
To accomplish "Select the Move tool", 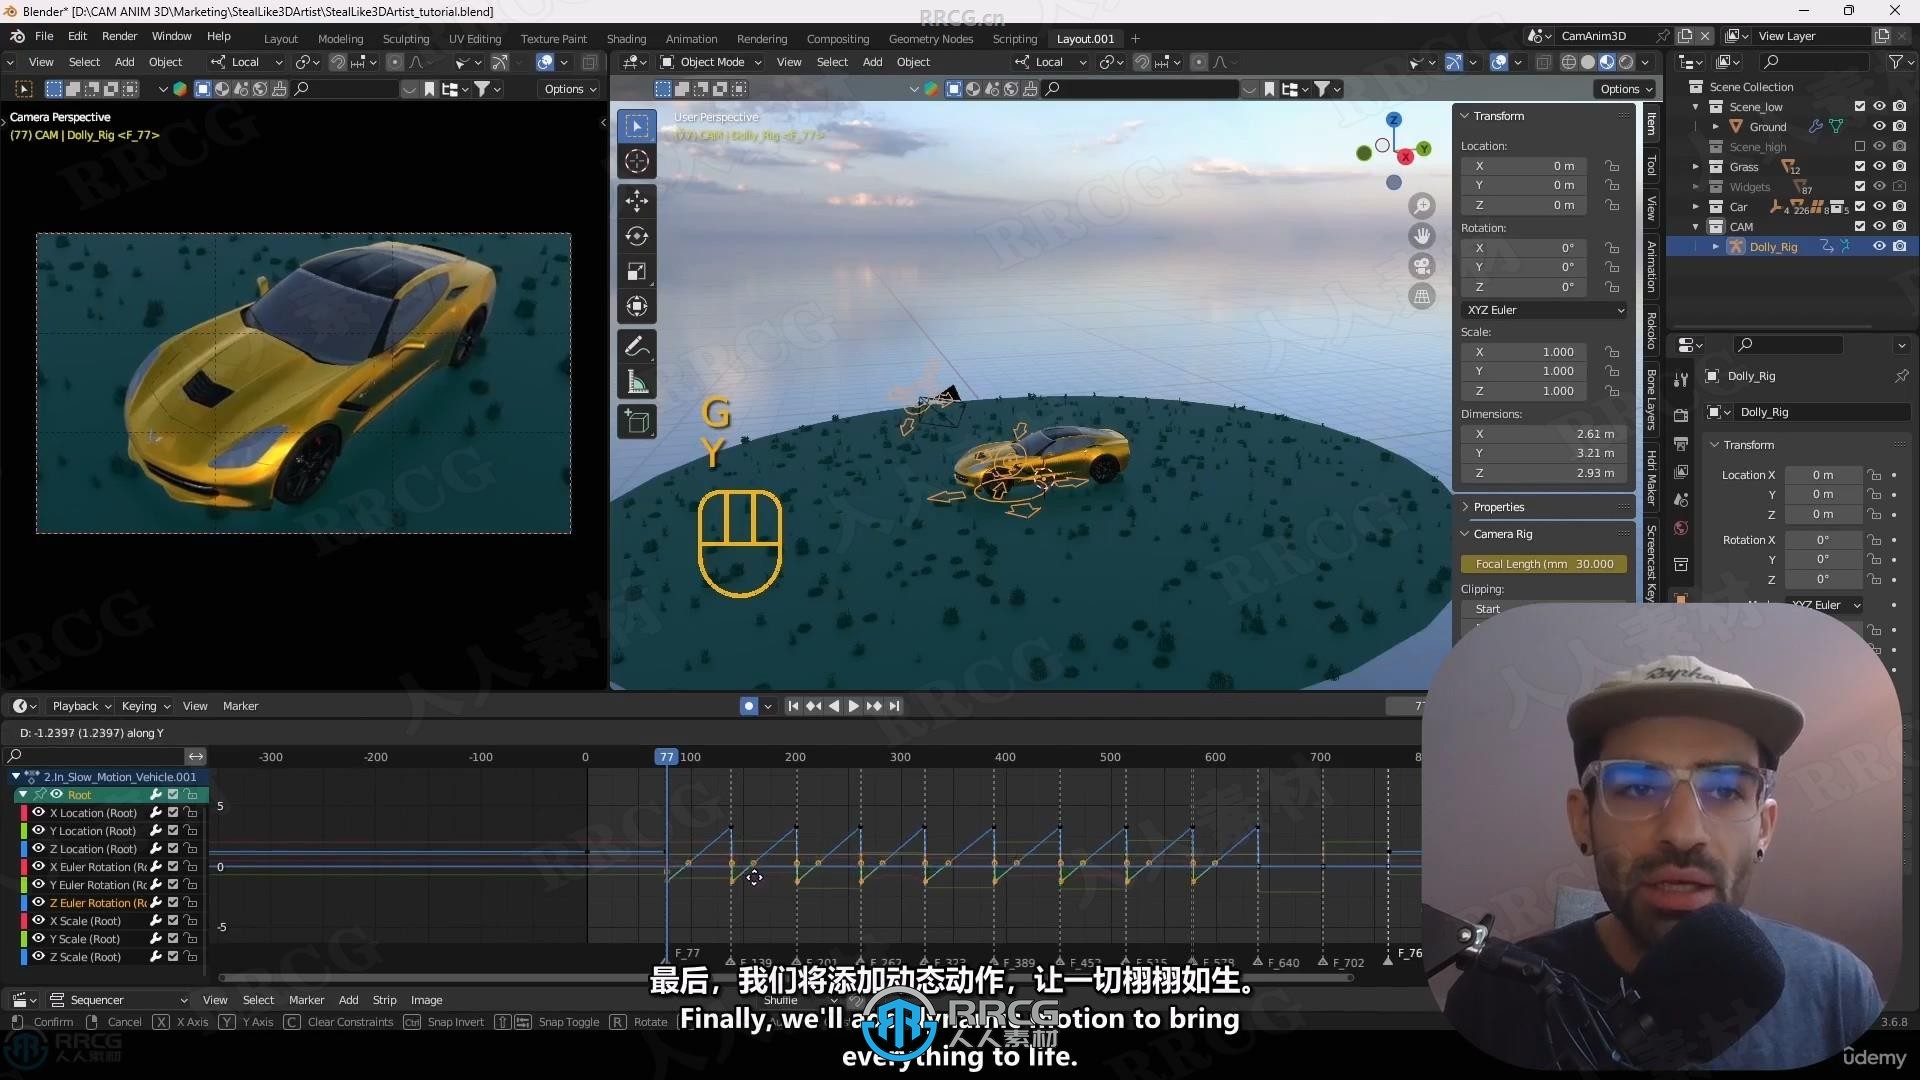I will [637, 200].
